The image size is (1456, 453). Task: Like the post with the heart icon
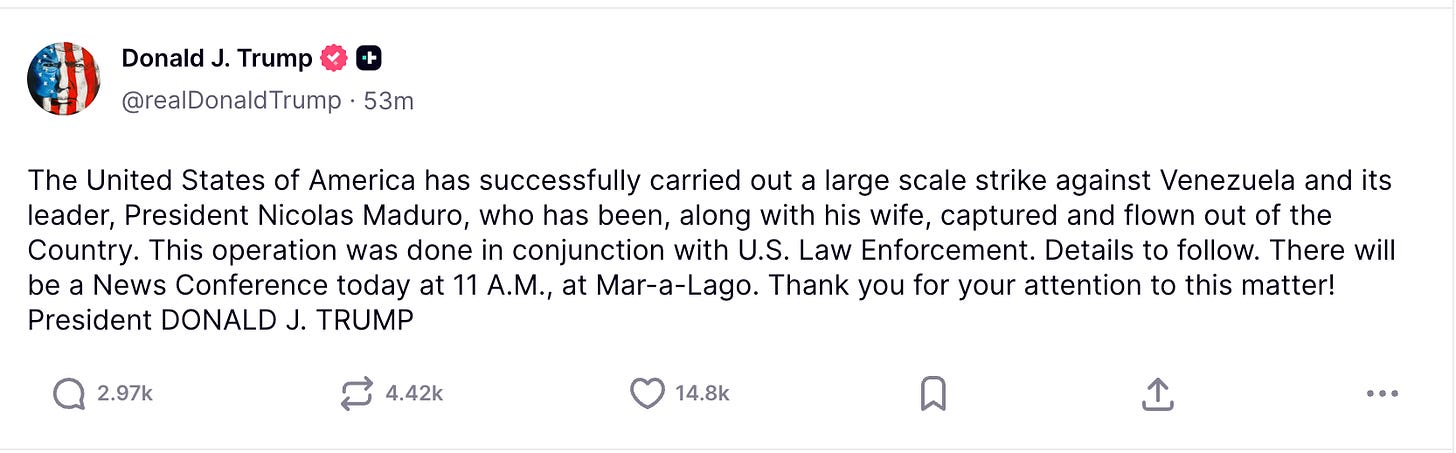[647, 394]
